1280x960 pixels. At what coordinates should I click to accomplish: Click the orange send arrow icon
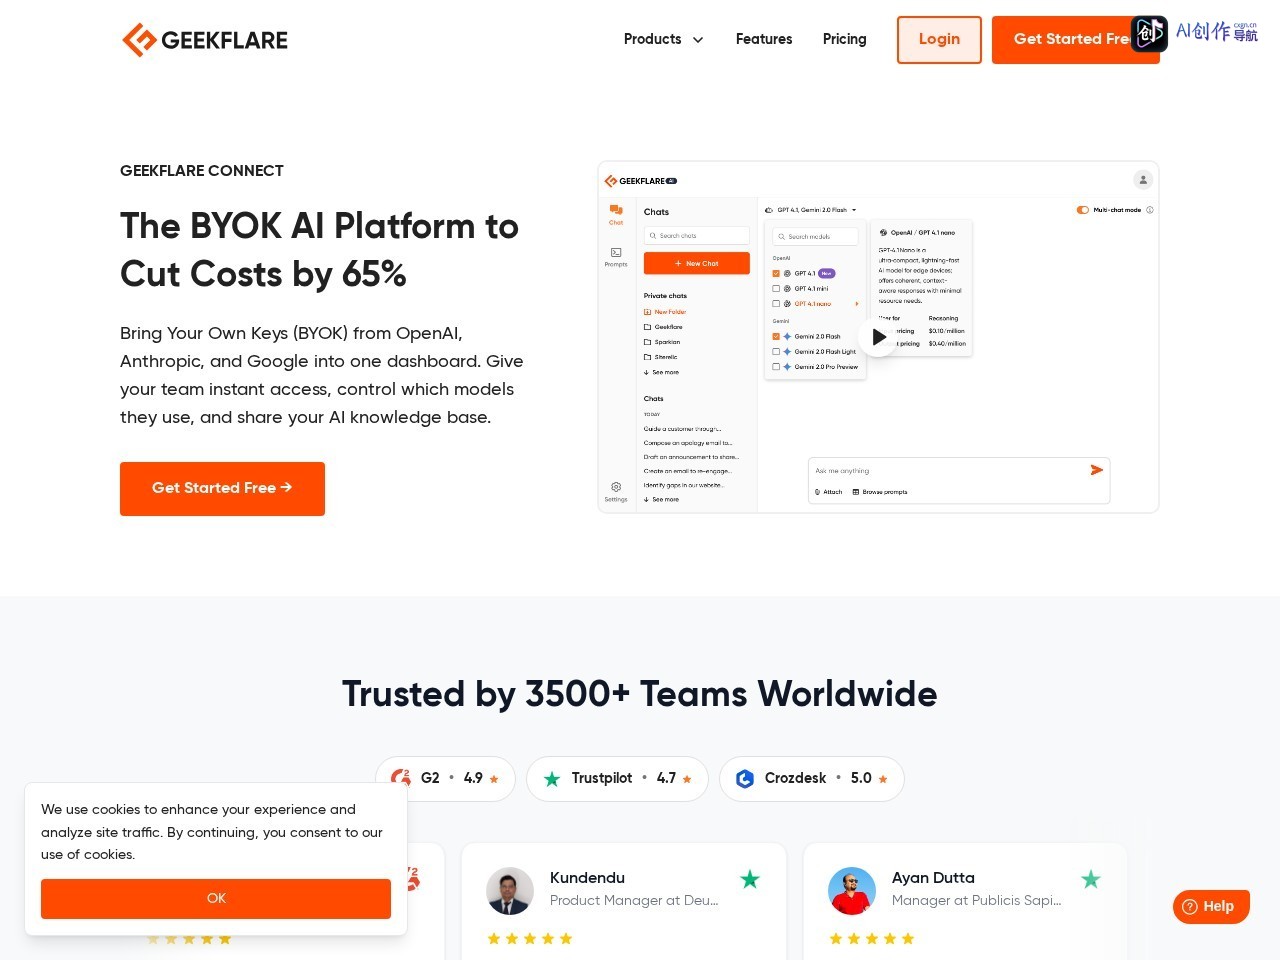tap(1097, 470)
